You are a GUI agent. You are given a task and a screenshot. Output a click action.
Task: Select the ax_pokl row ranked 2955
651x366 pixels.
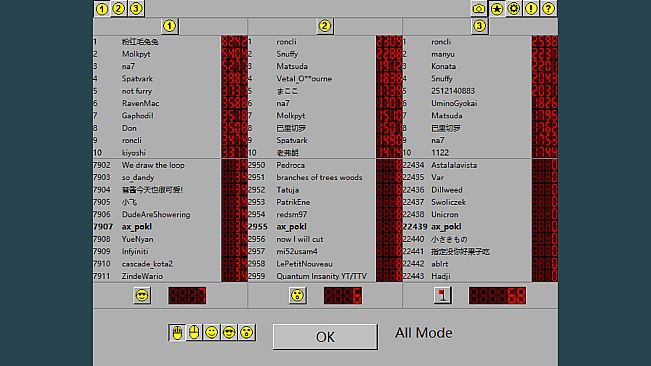(x=325, y=227)
